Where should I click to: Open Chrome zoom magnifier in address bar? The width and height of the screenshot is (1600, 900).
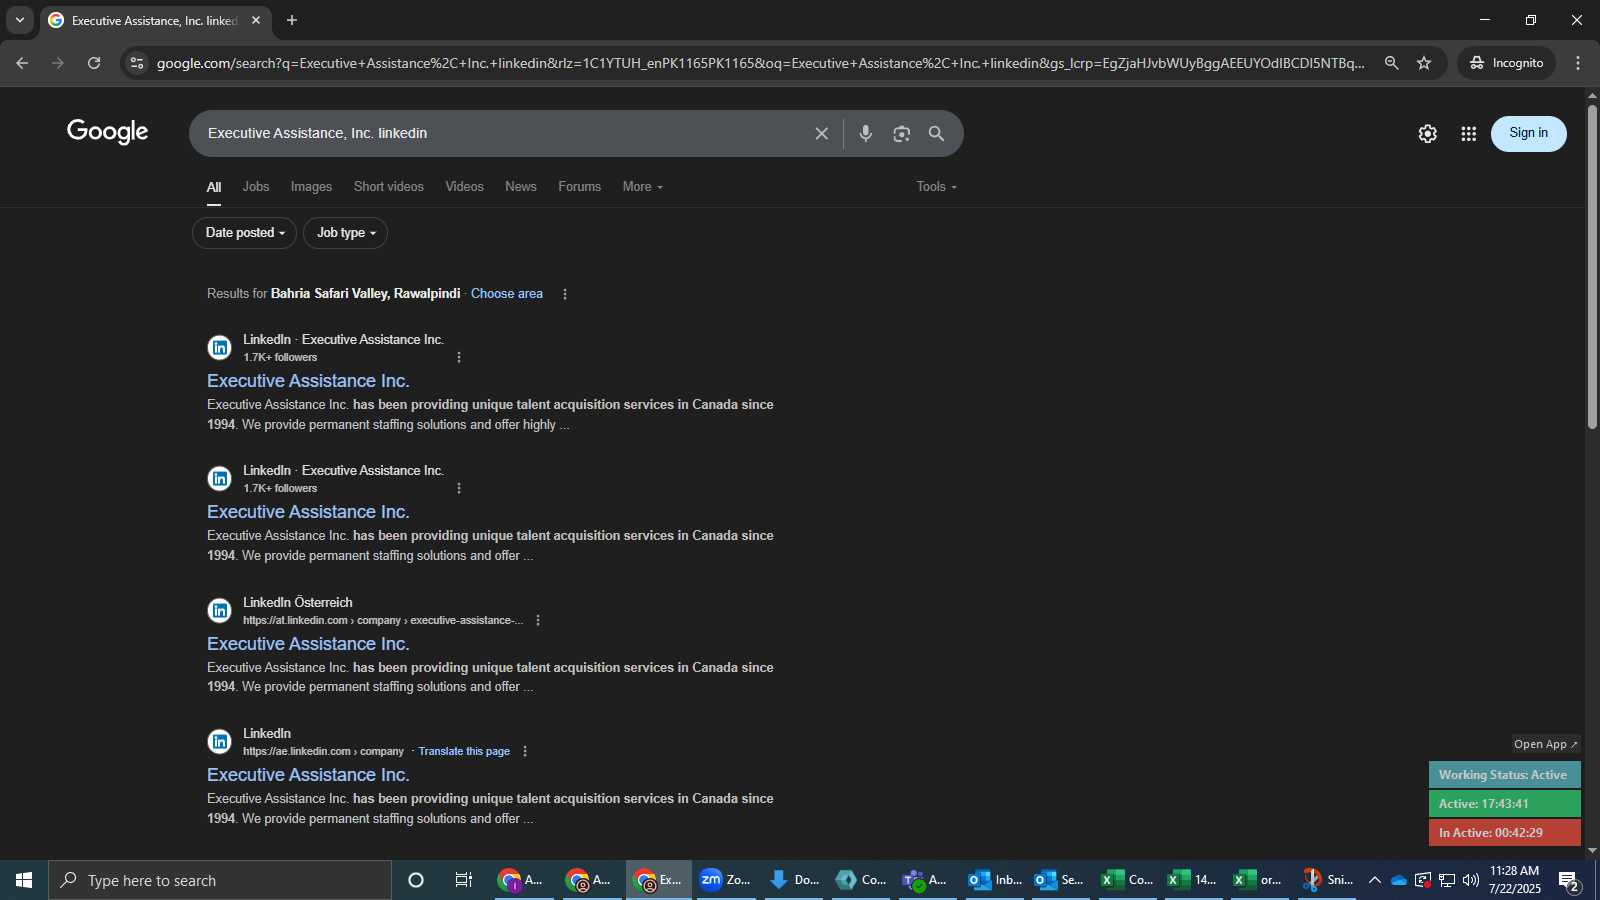tap(1391, 63)
